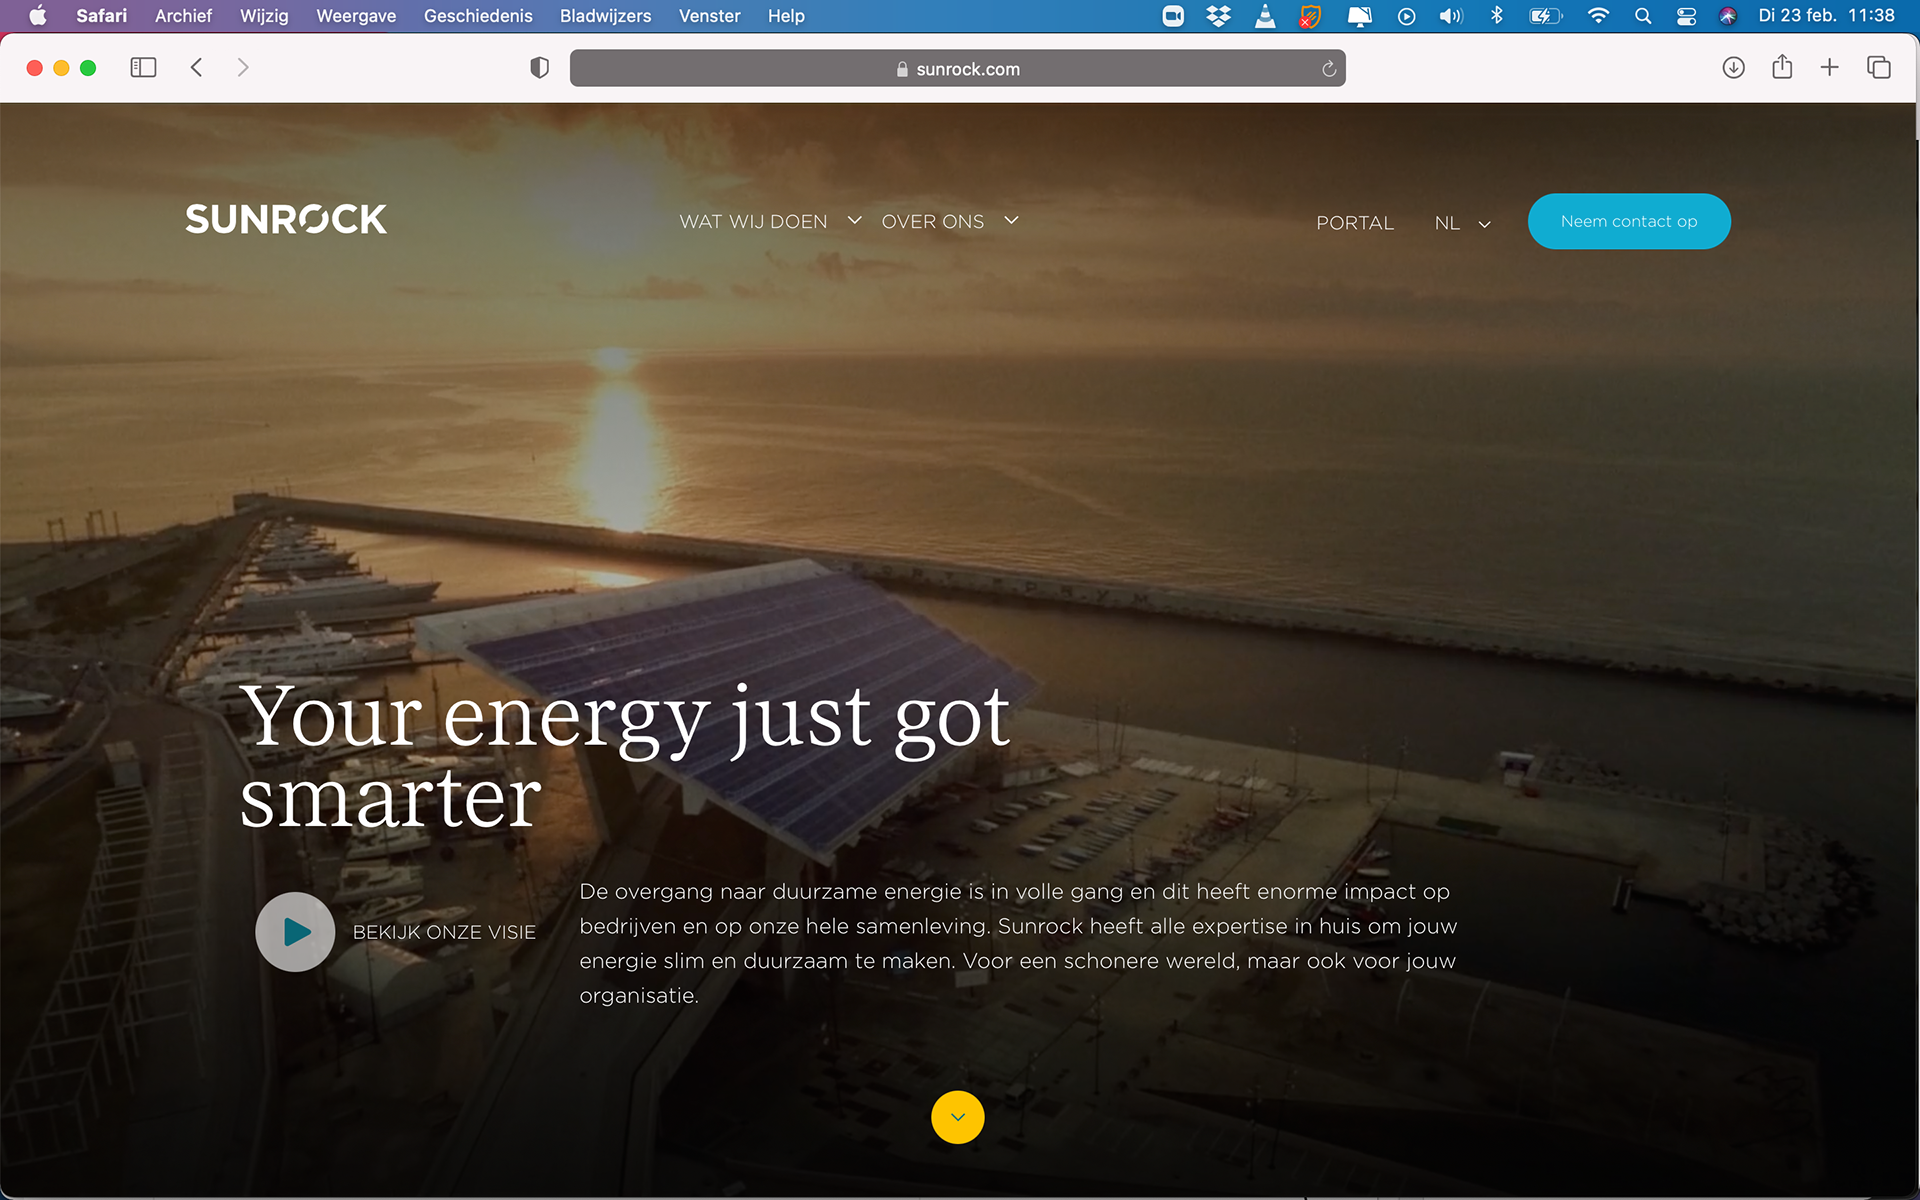Show the tab overview

point(1878,68)
